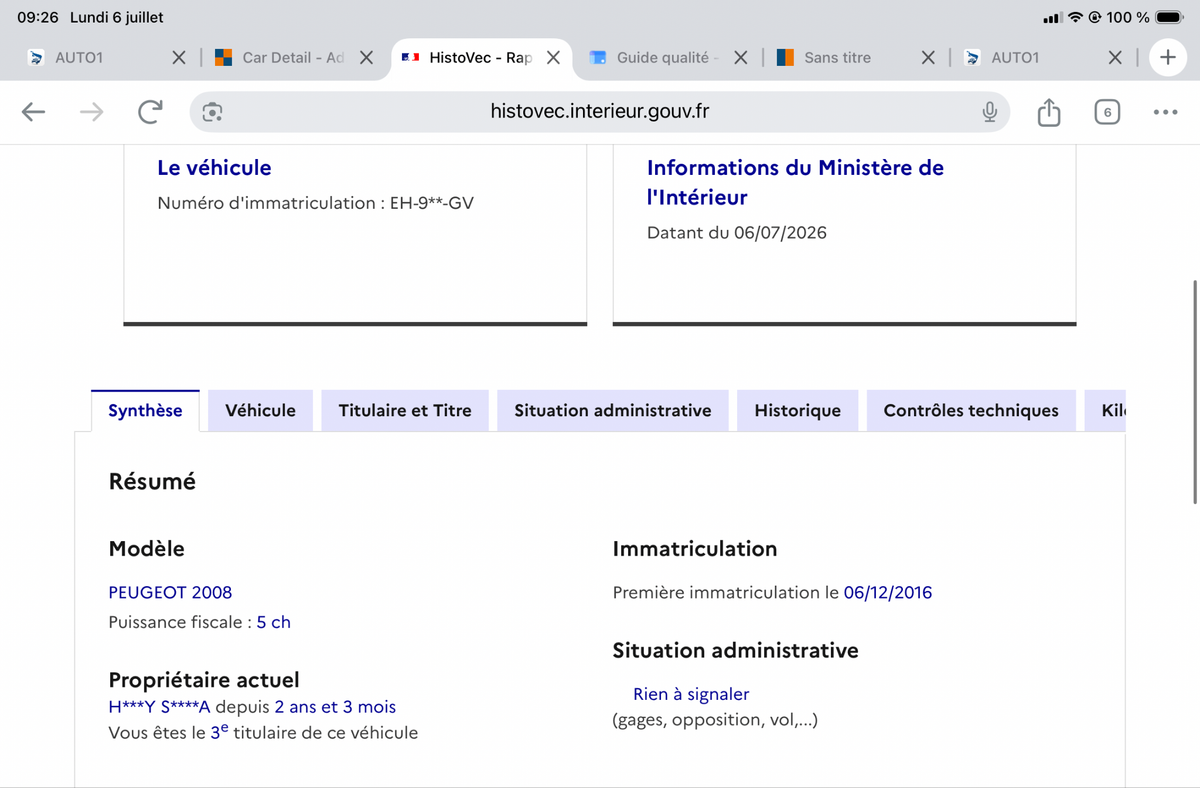
Task: Tap the microphone icon in address bar
Action: pyautogui.click(x=989, y=112)
